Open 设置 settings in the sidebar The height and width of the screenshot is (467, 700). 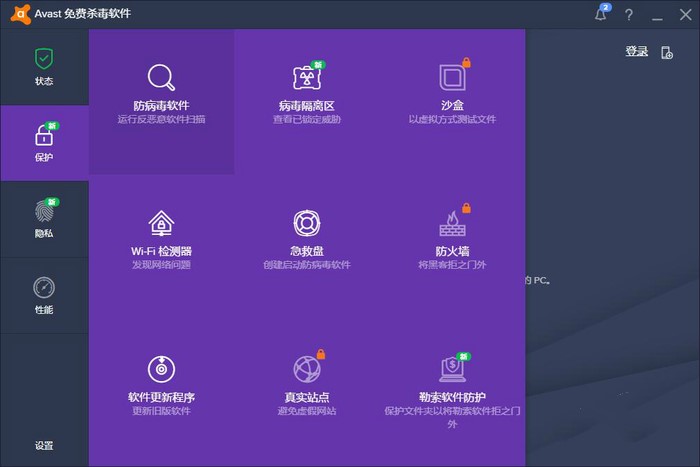[x=44, y=446]
